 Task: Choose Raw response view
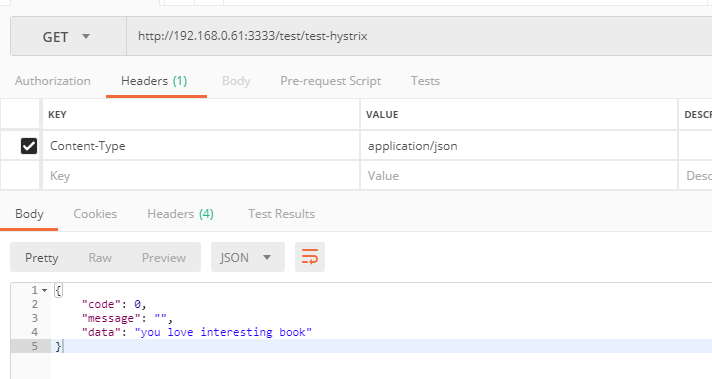(100, 257)
